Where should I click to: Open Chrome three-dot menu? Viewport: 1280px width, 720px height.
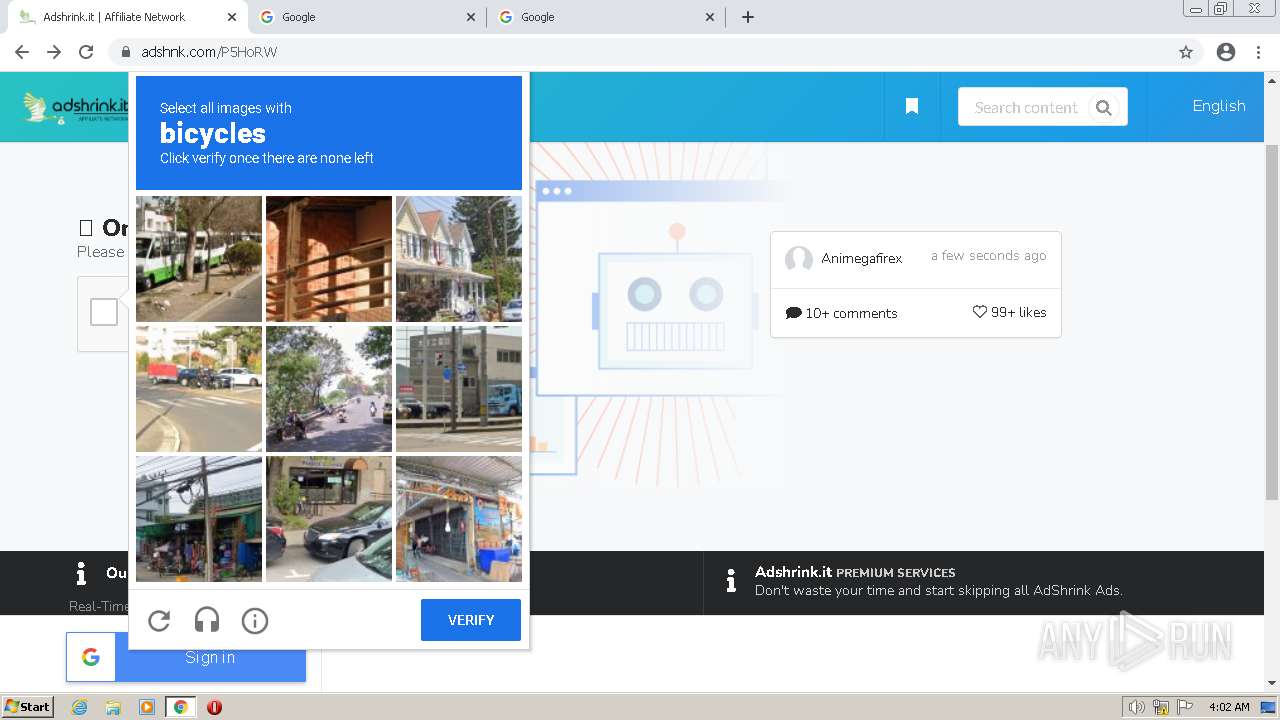[x=1259, y=52]
